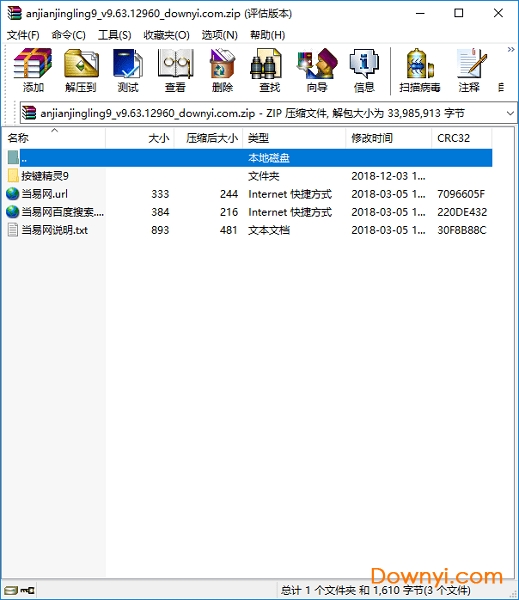The image size is (519, 600).
Task: Click compressed size 216
Action: coord(229,212)
